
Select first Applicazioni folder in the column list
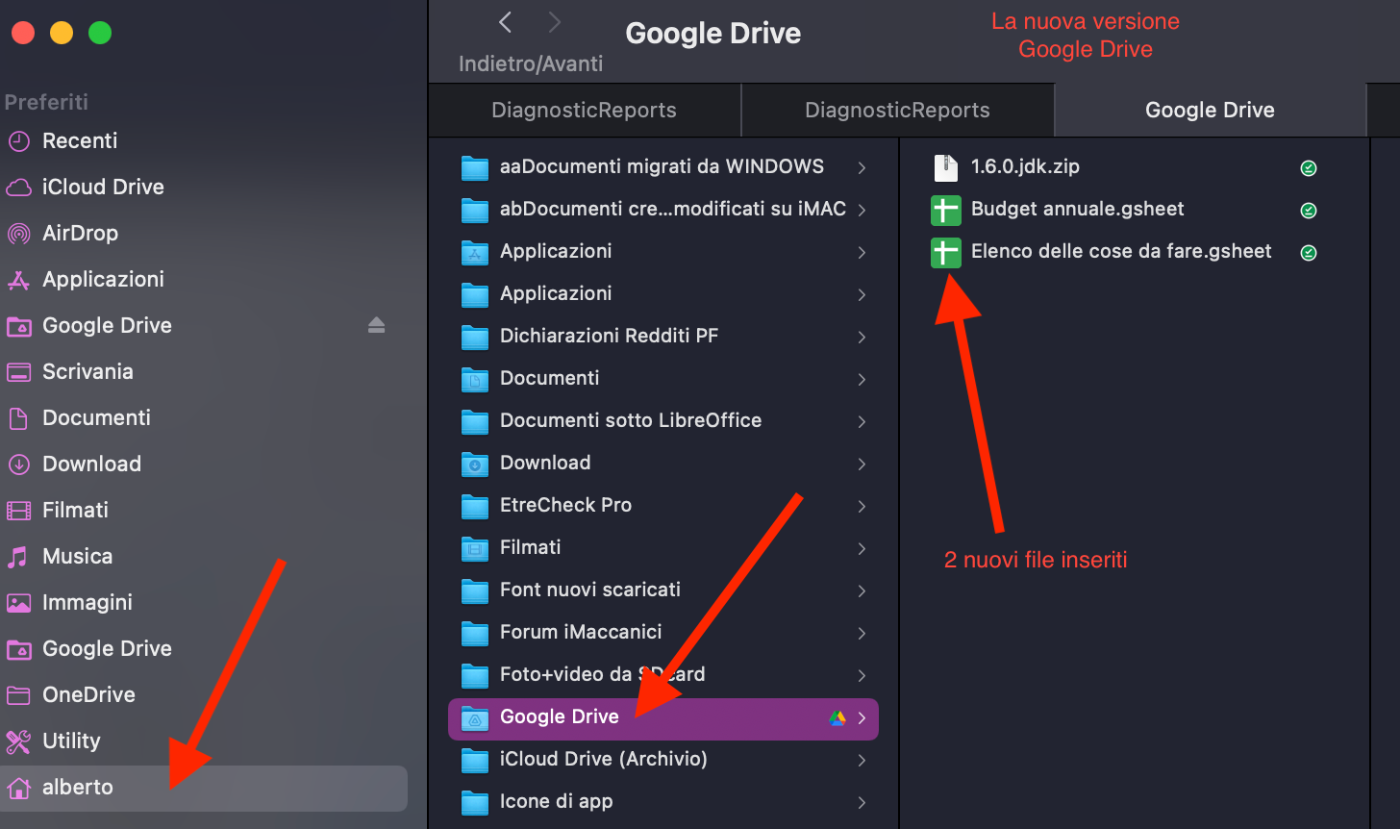663,252
